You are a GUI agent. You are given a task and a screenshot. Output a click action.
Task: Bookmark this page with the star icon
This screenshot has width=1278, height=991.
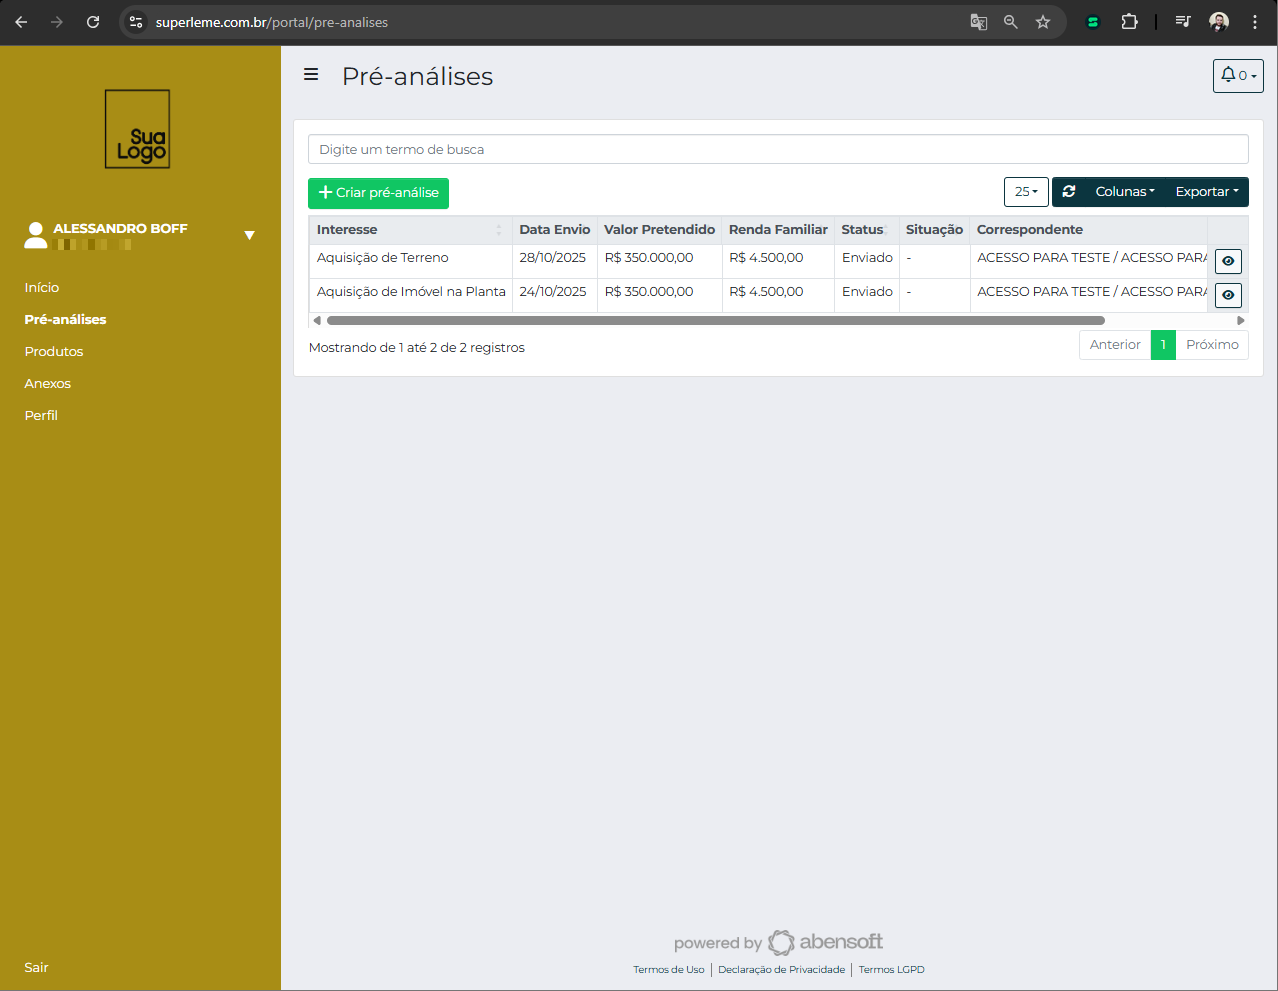tap(1043, 22)
